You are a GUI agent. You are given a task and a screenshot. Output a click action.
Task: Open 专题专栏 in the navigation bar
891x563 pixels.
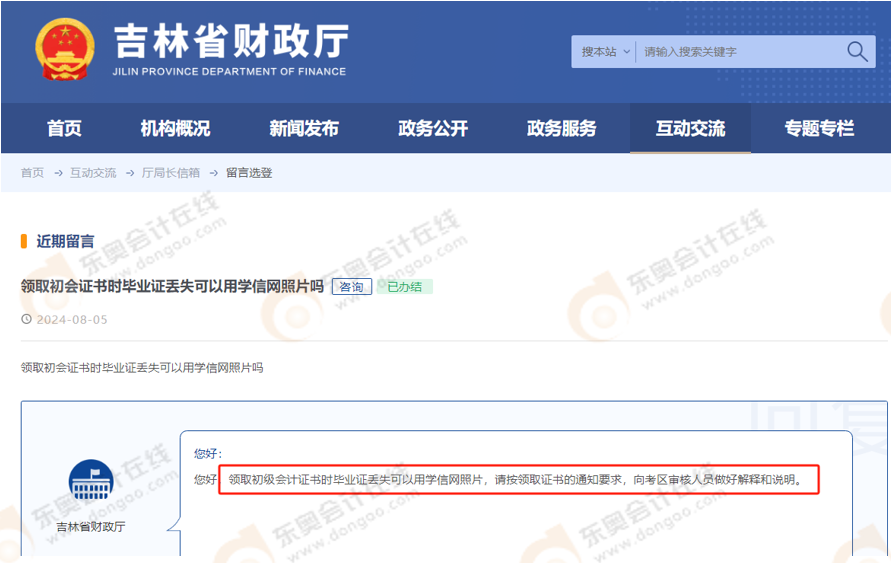coord(819,129)
